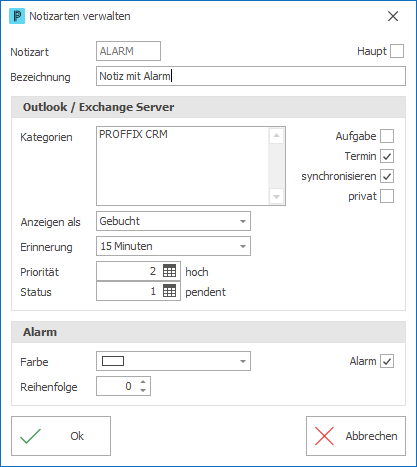Open the Erinnerung 15 Minuten dropdown
The image size is (417, 467).
click(243, 246)
